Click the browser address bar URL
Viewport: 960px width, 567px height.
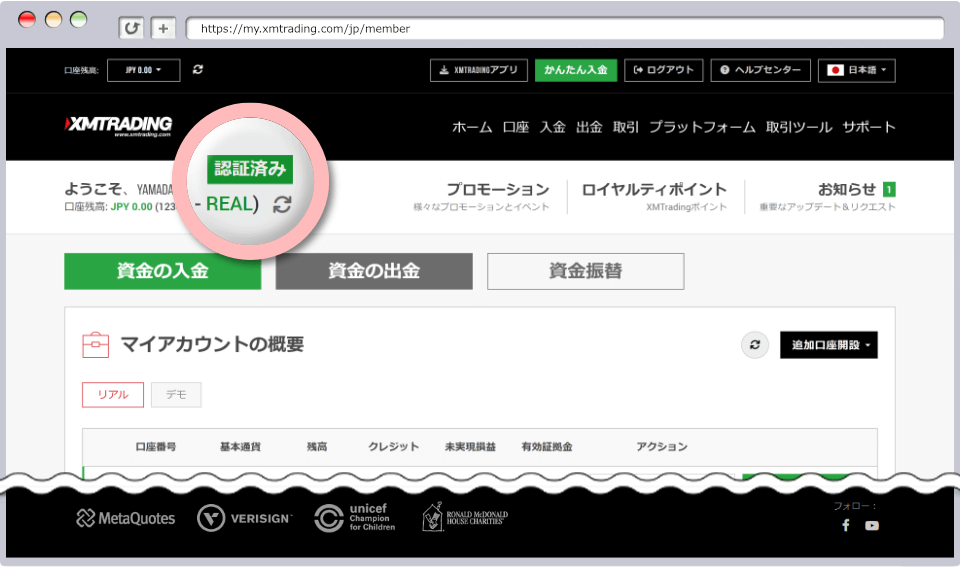tap(305, 28)
